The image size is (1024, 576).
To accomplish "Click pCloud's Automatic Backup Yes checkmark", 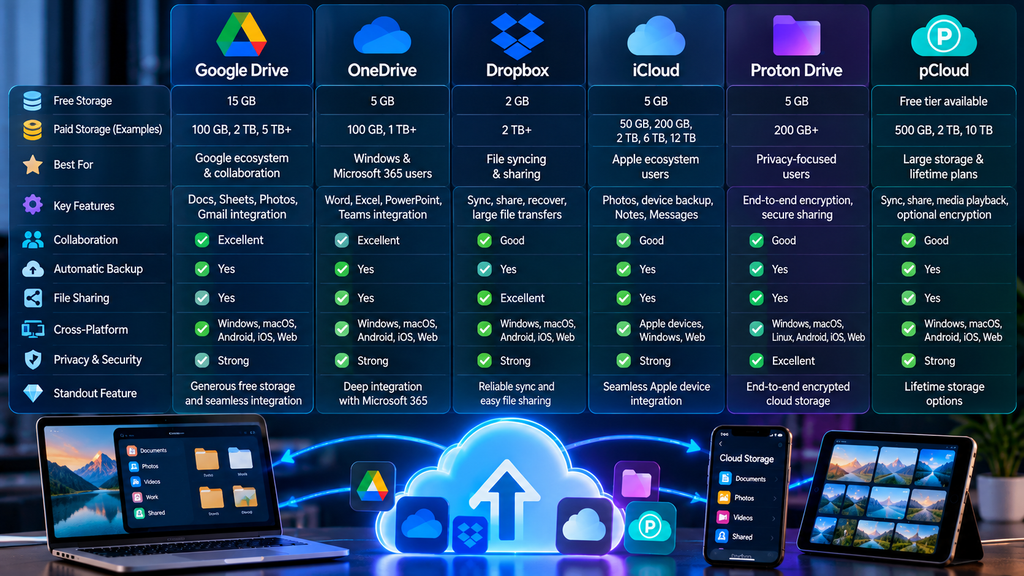I will 908,269.
